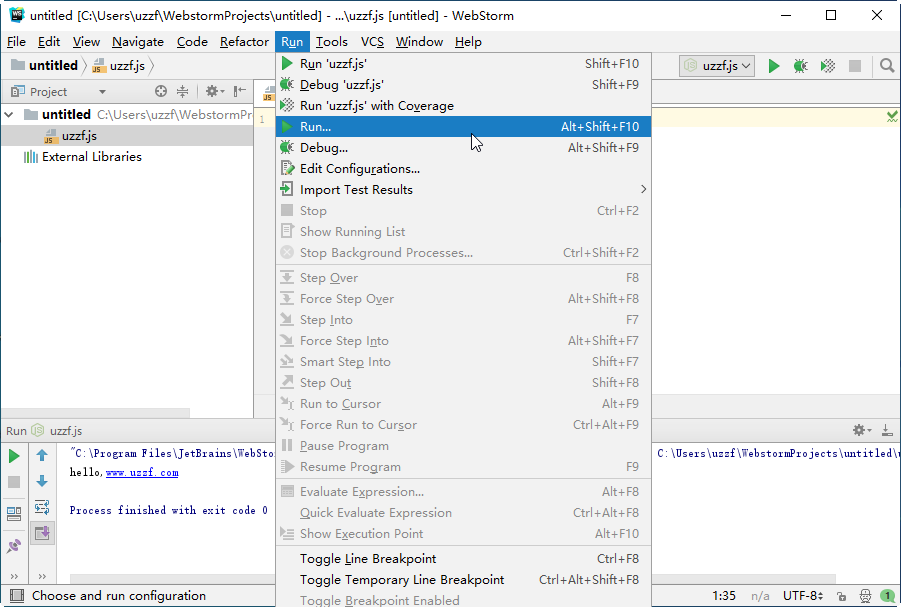Select uzzf.js file in the project tree

(79, 136)
